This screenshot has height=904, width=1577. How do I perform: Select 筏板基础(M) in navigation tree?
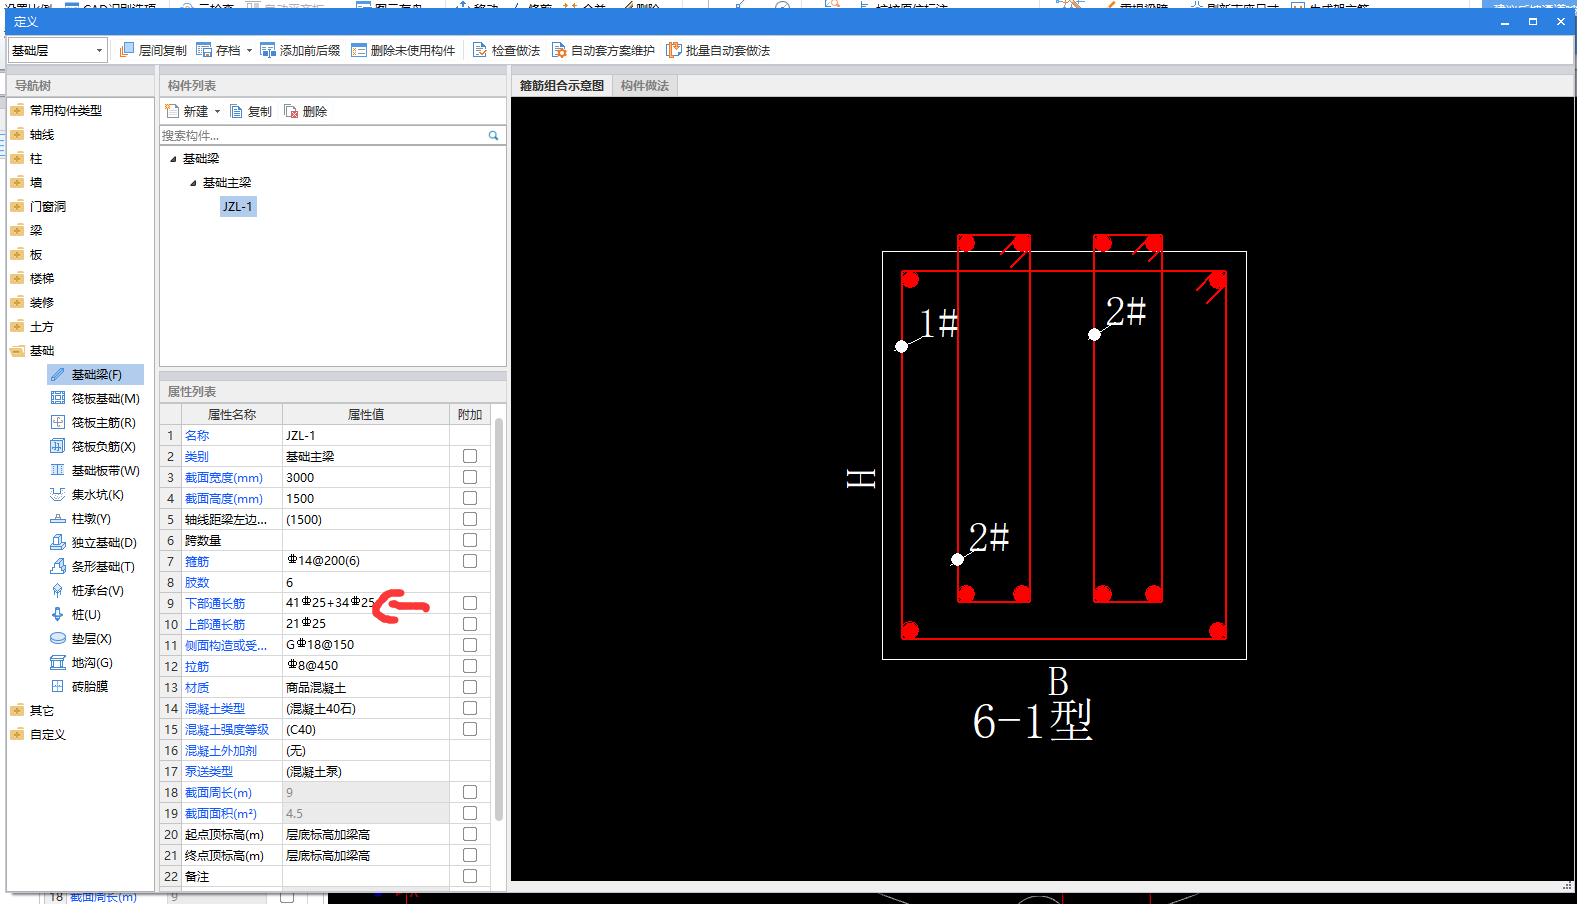pyautogui.click(x=105, y=399)
